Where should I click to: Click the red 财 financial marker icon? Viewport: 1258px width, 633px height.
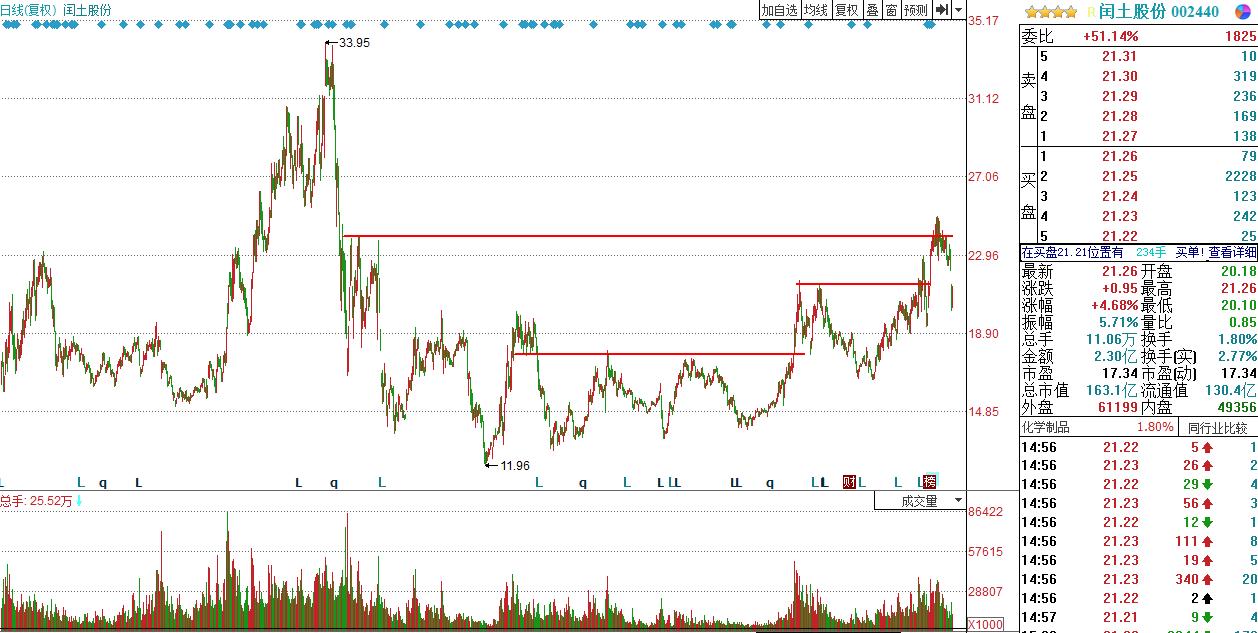(849, 482)
